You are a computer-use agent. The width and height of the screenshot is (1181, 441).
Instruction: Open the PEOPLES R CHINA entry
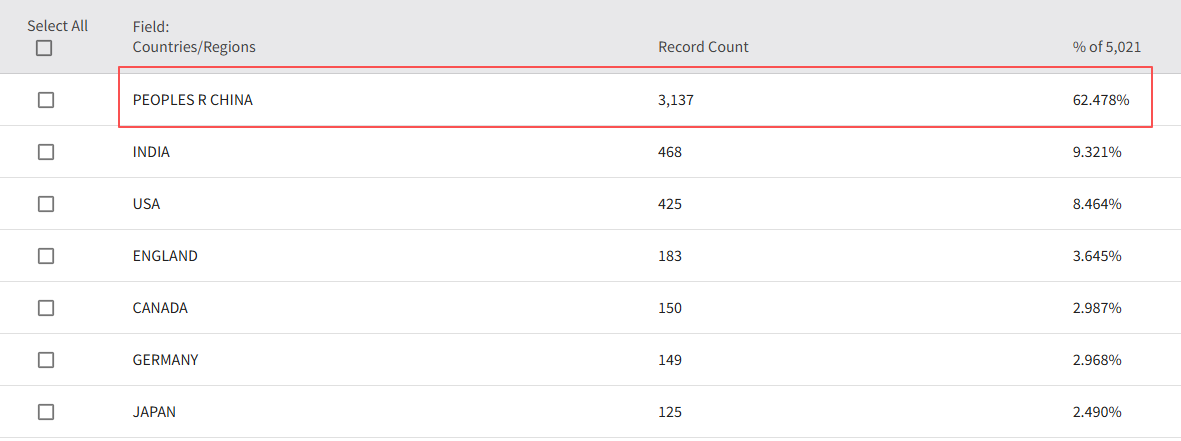coord(193,100)
